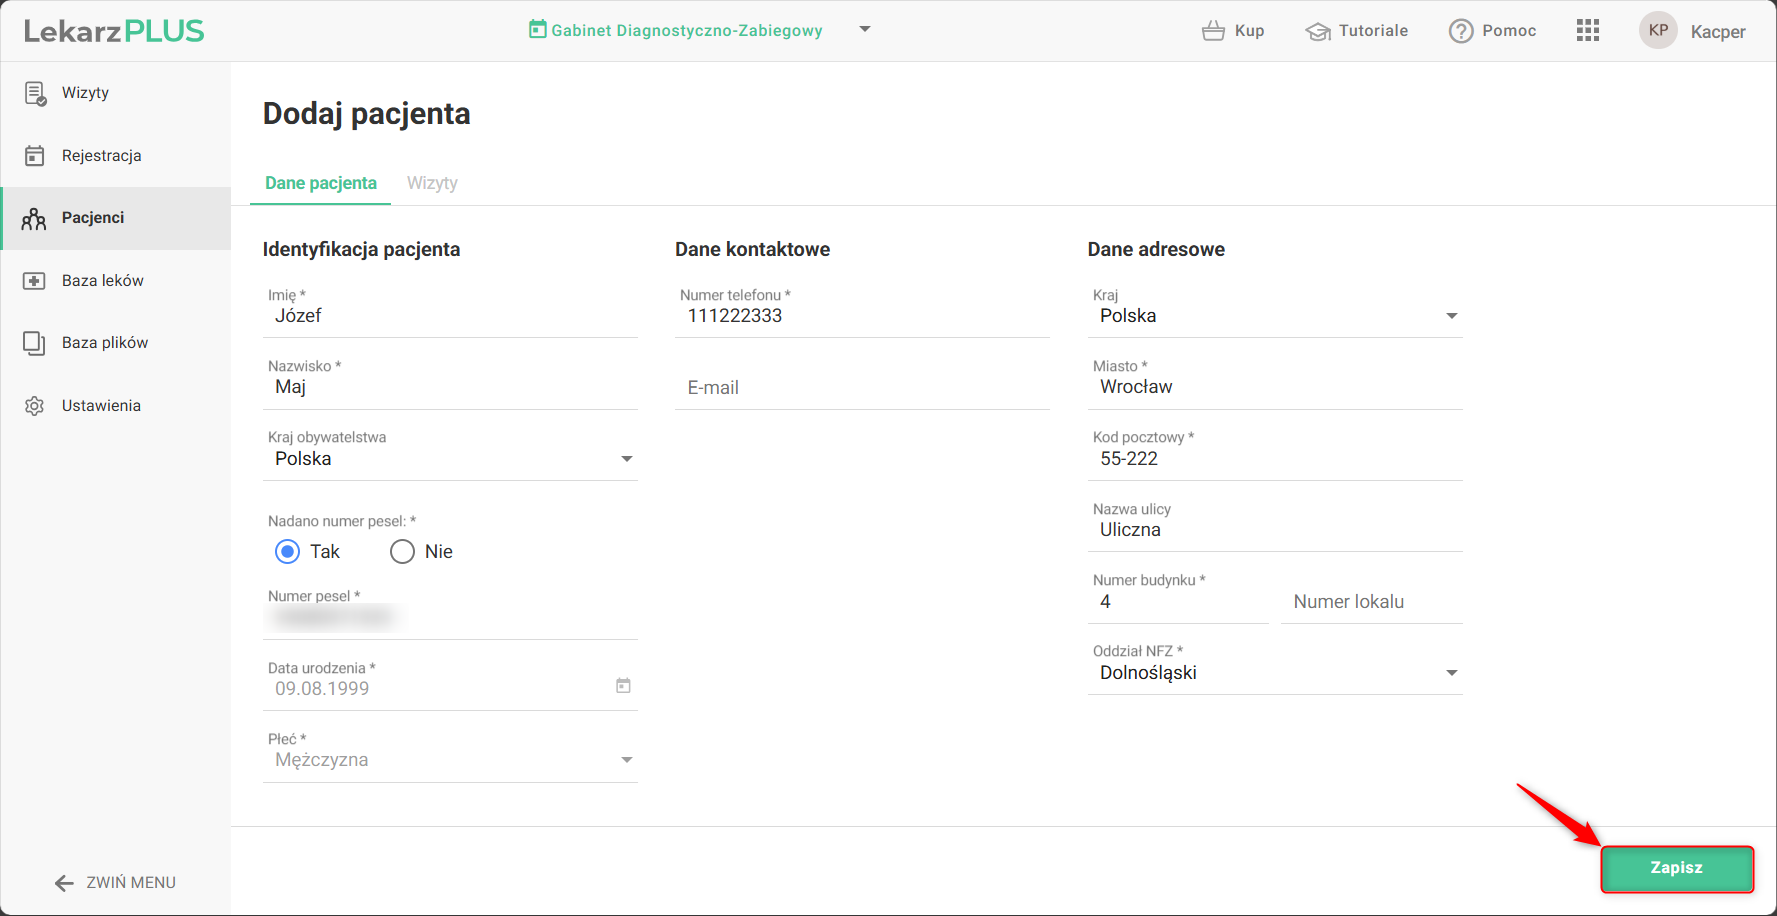Open Ustawienia gear icon

pos(35,406)
